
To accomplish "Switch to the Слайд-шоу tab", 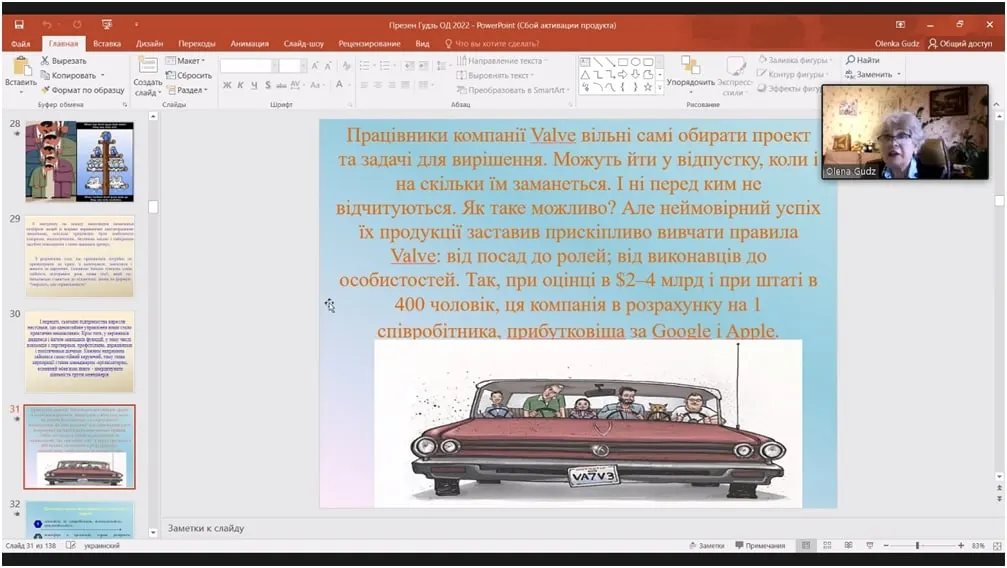I will (304, 44).
